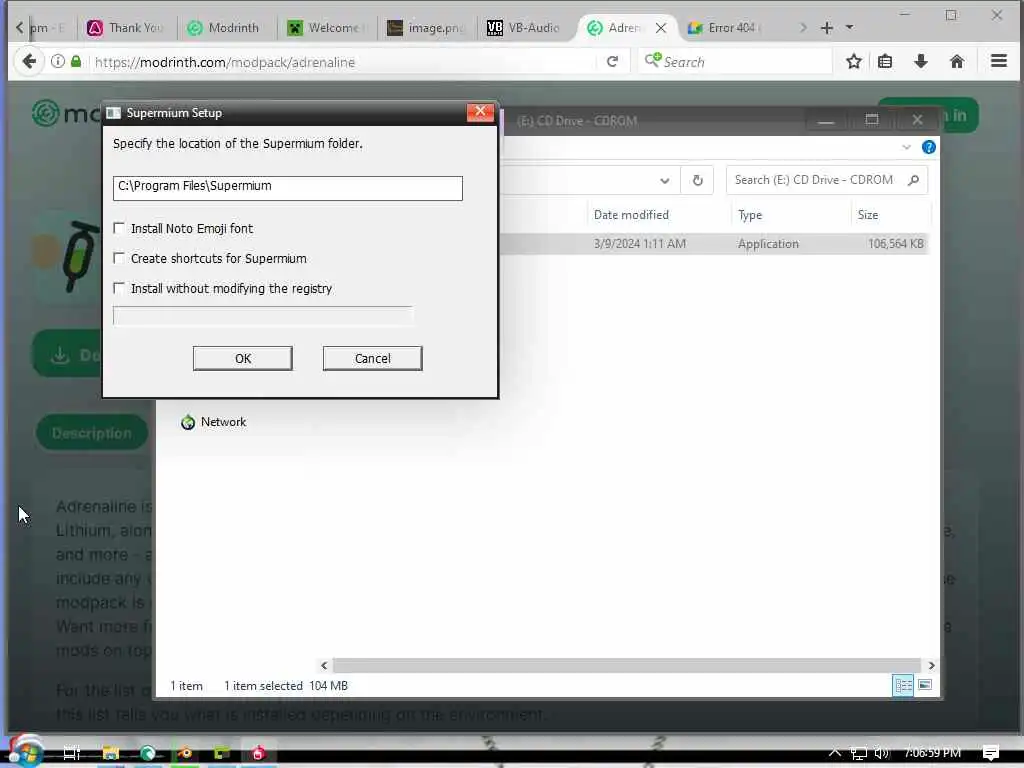Switch Explorer to large icons view
This screenshot has width=1024, height=768.
[925, 685]
